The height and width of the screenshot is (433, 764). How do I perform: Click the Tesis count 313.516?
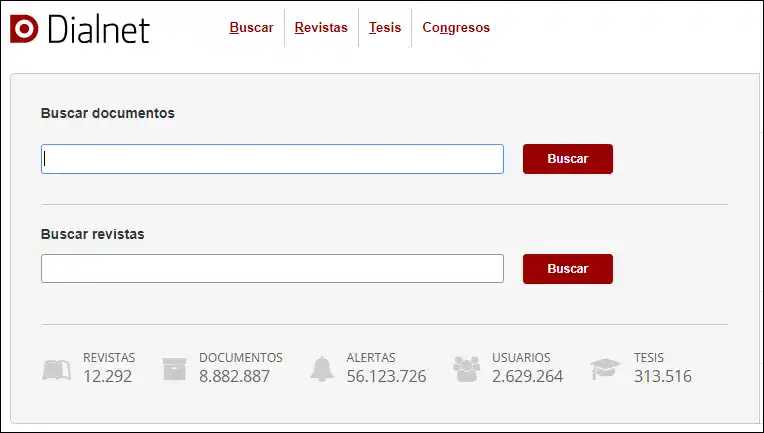(663, 376)
